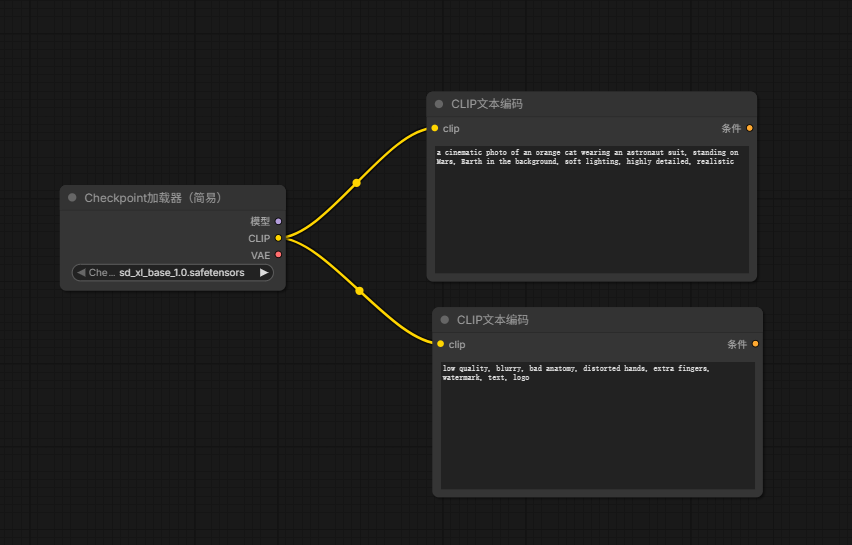Click the purple 模型 output socket
Screen dimensions: 852x545
click(278, 221)
